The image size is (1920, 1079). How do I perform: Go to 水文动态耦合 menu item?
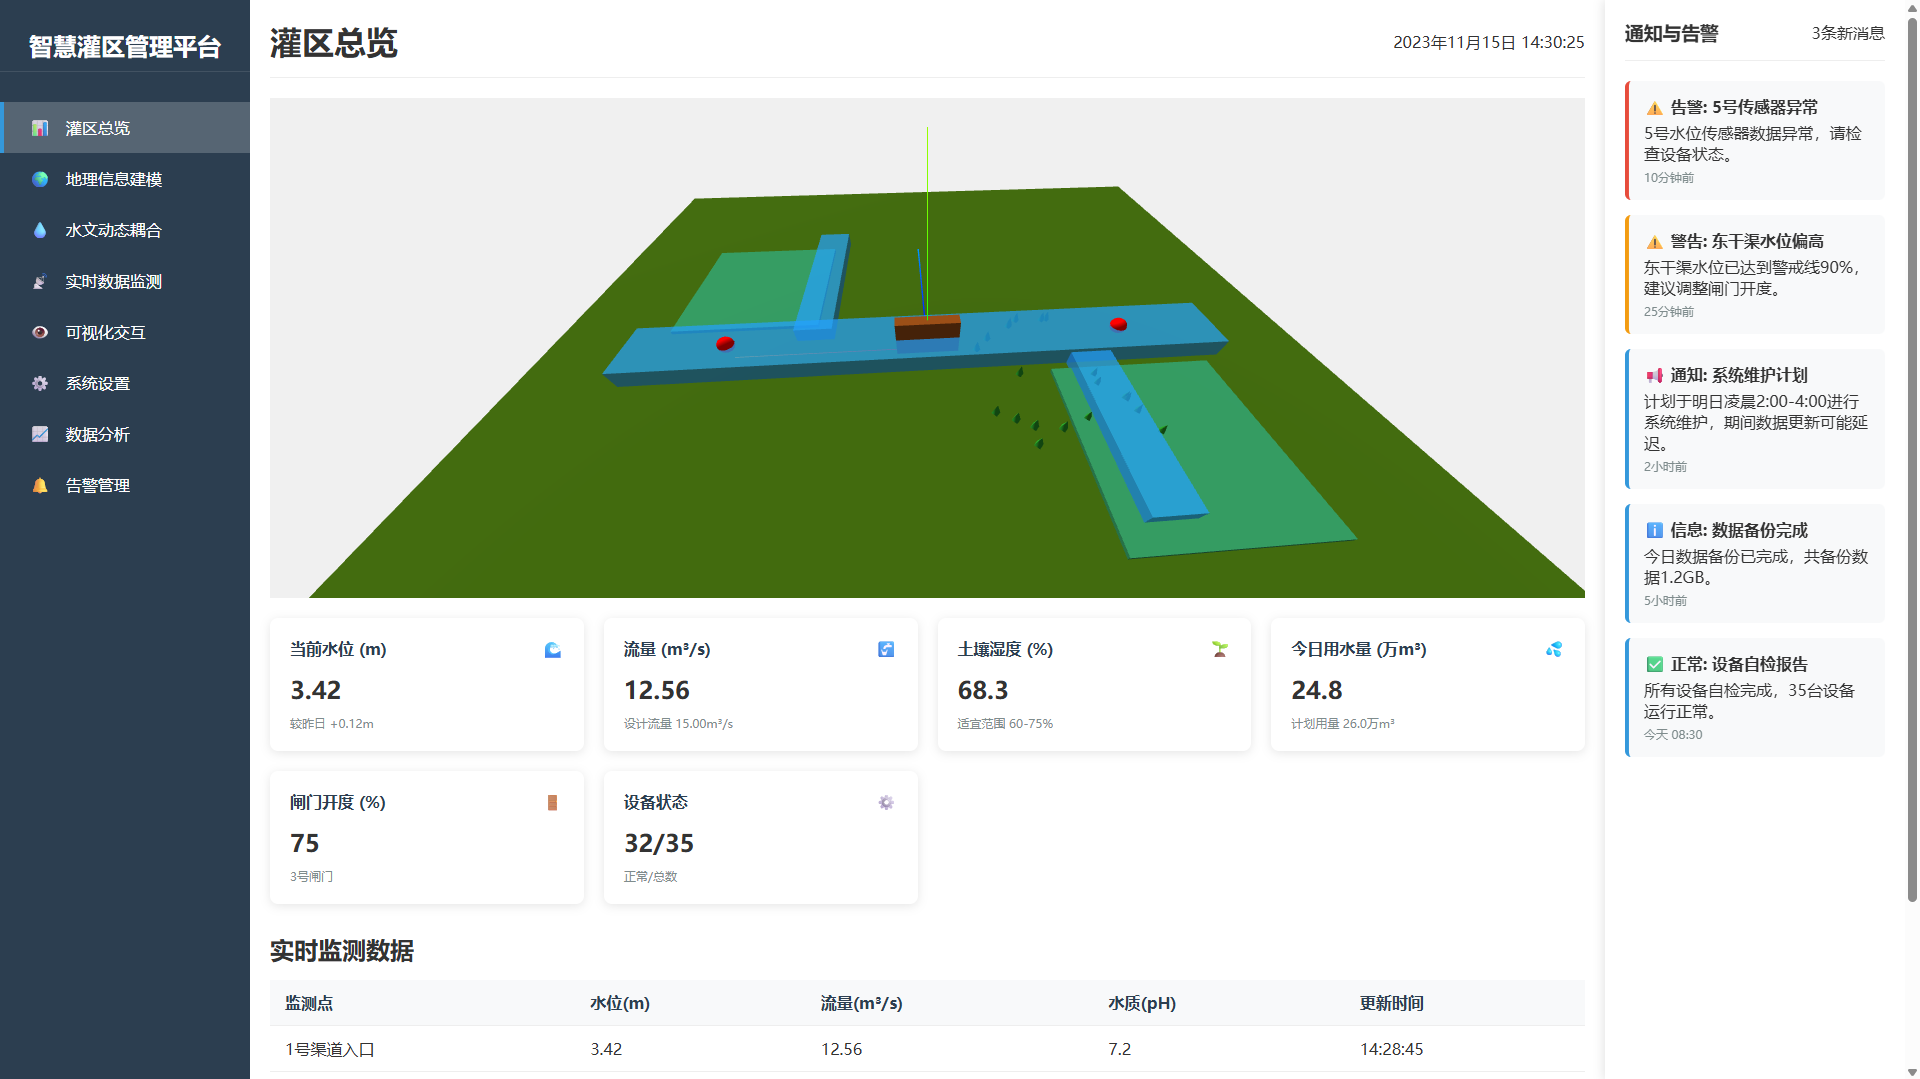tap(113, 230)
